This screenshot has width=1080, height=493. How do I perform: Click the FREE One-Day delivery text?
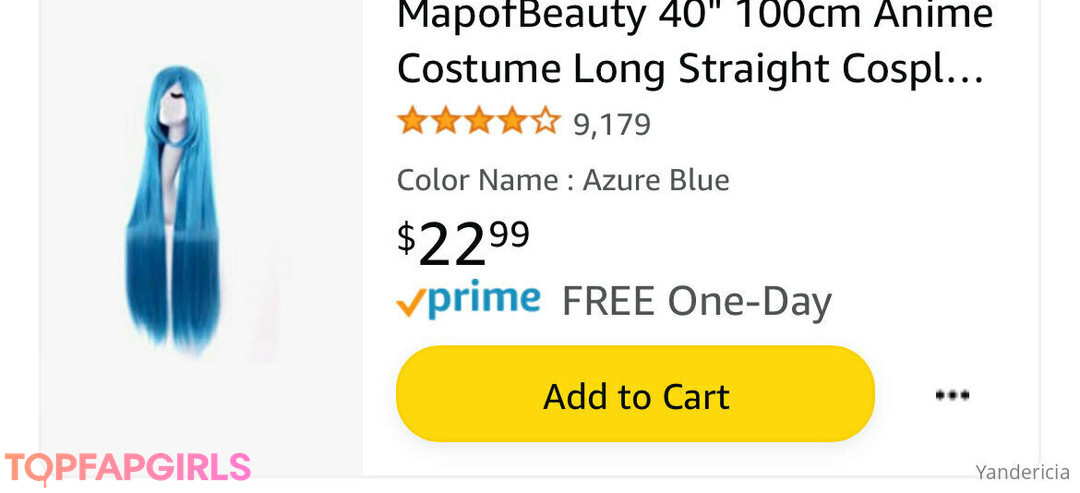696,301
